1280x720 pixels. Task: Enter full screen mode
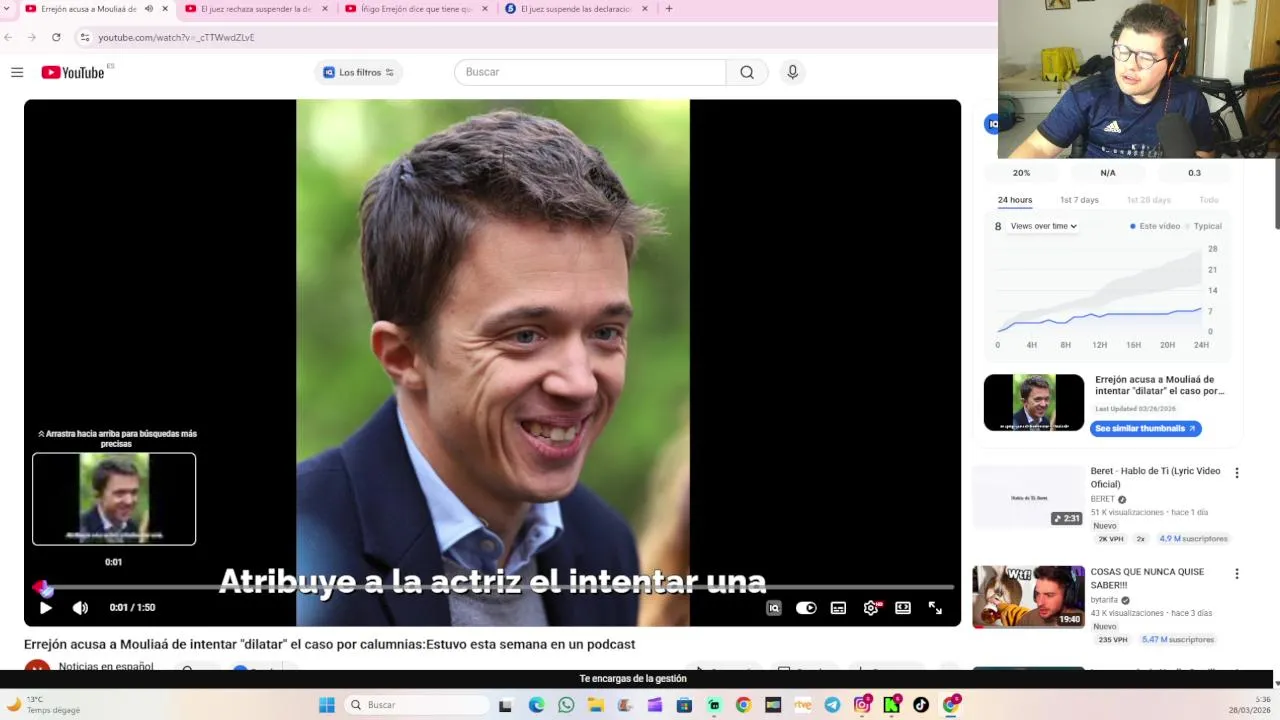coord(935,607)
